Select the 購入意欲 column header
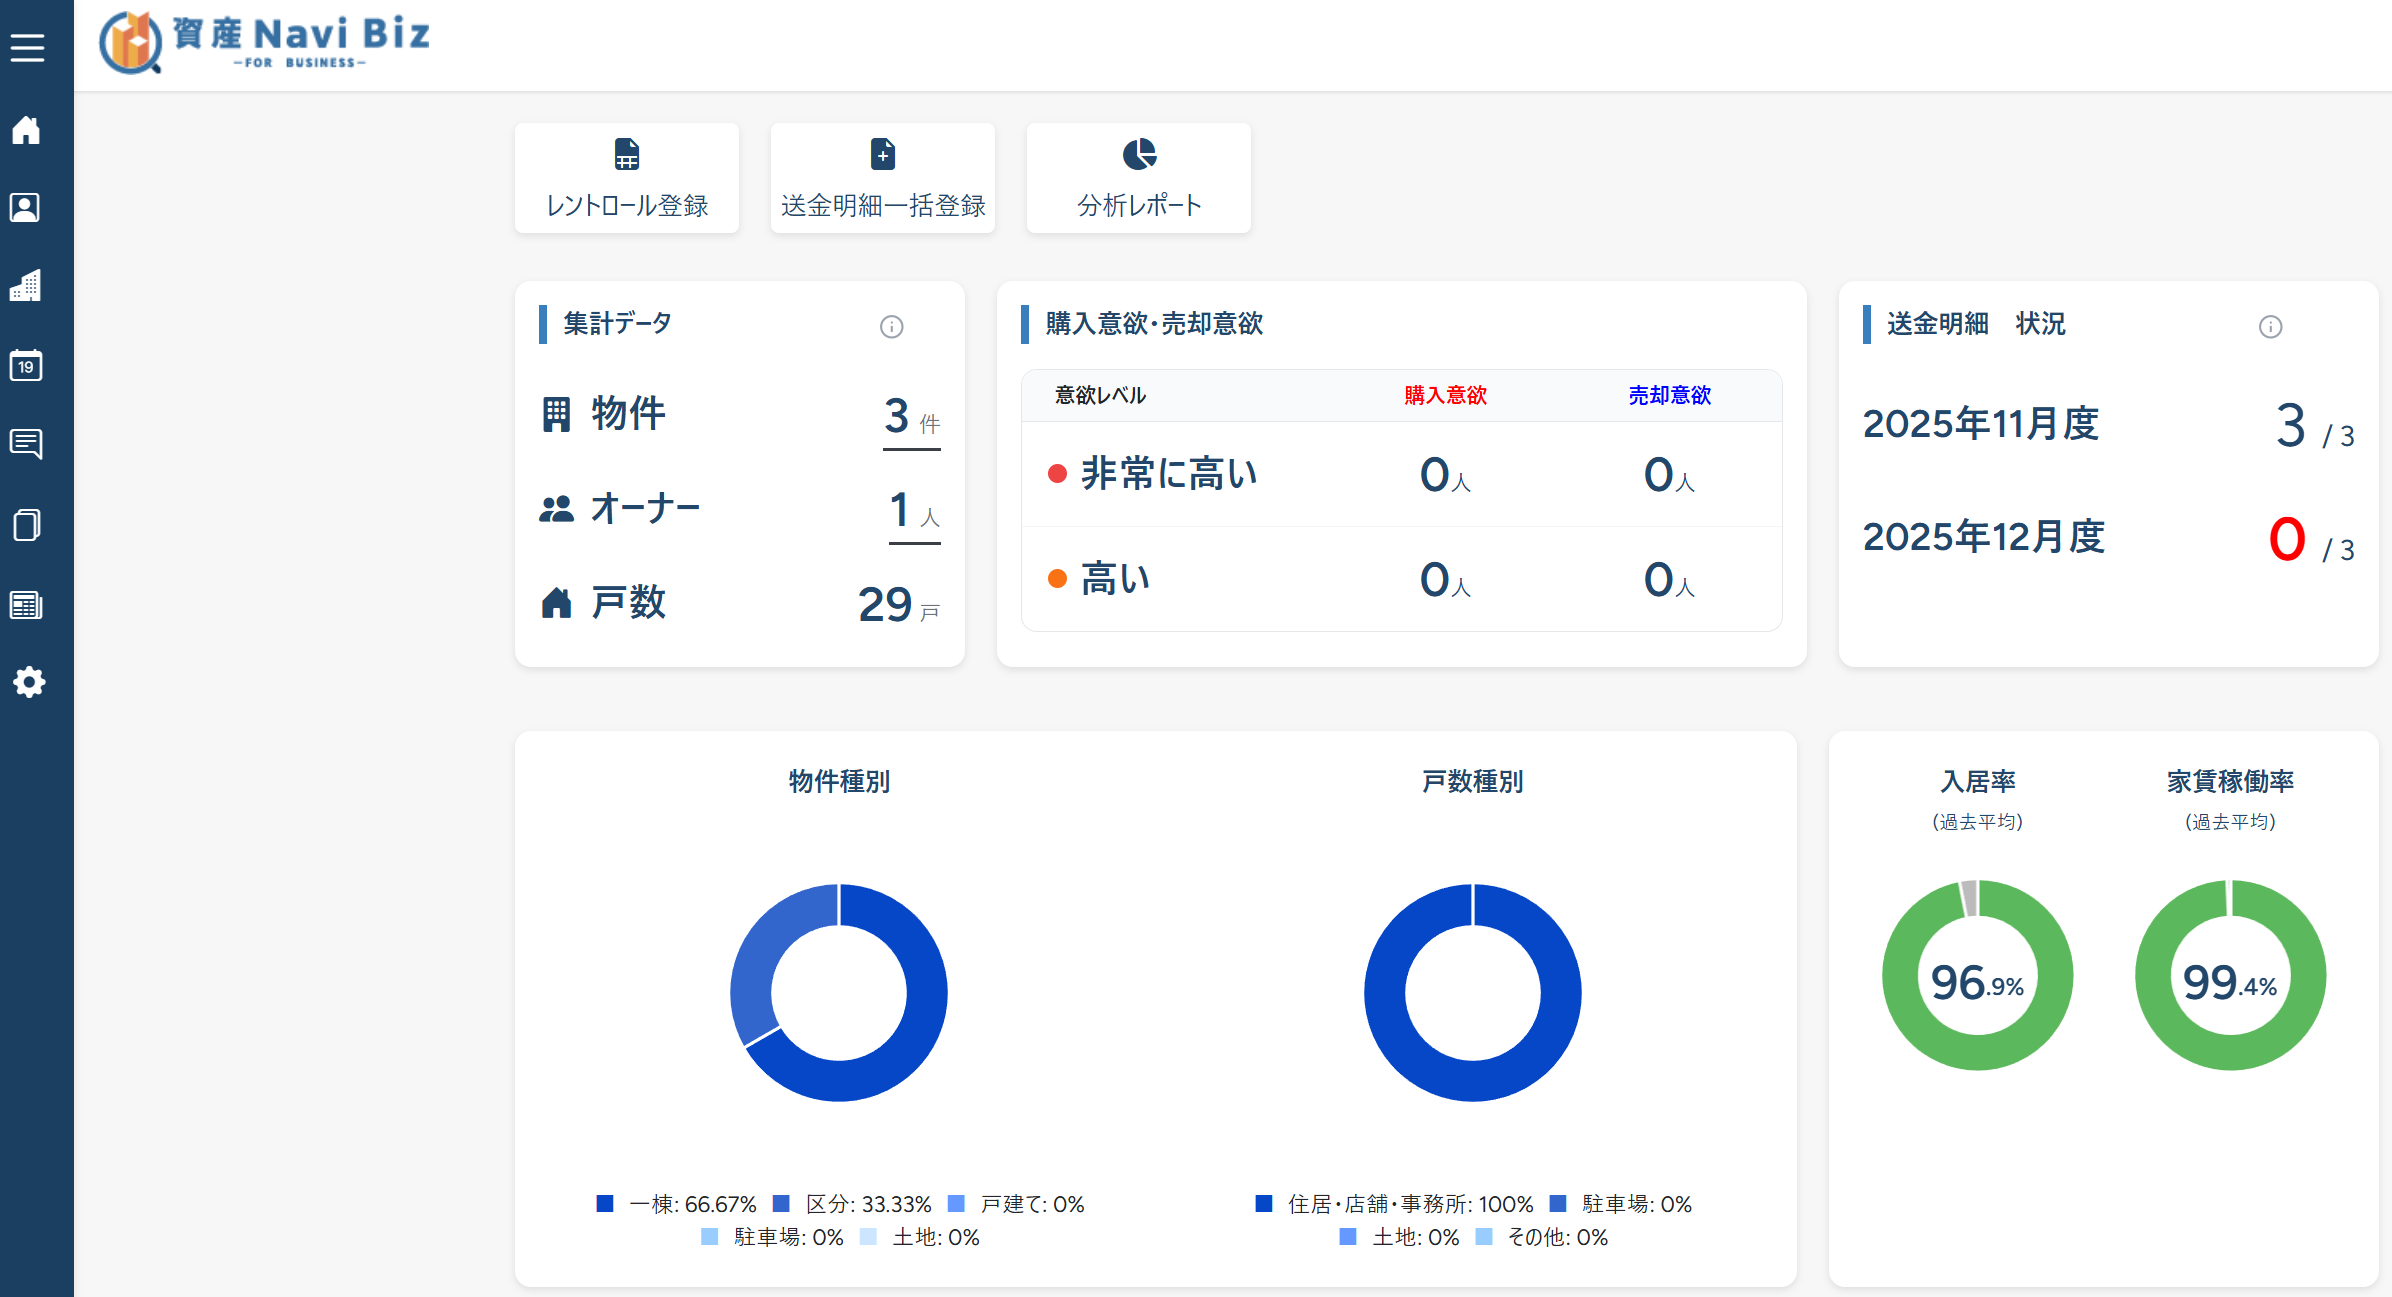2392x1297 pixels. tap(1445, 395)
